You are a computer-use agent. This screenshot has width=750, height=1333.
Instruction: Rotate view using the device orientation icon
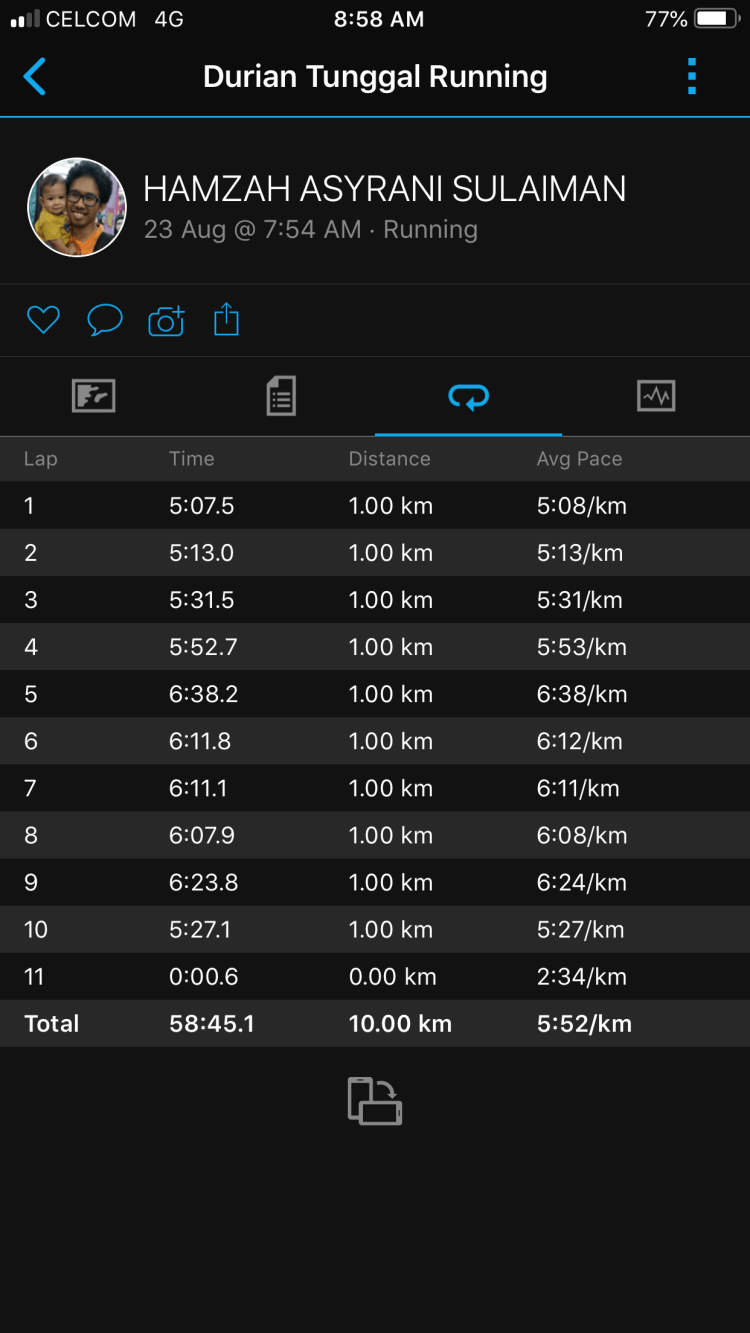[x=375, y=1101]
